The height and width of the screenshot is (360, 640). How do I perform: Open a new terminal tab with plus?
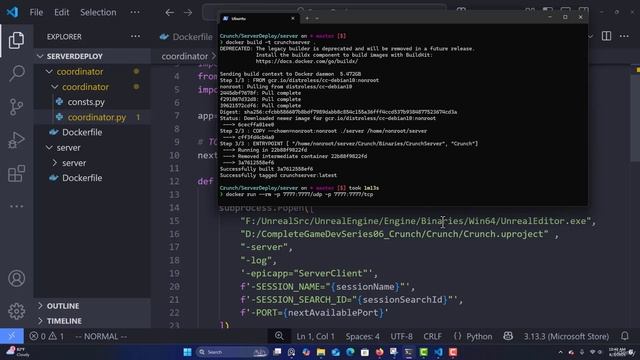point(307,18)
